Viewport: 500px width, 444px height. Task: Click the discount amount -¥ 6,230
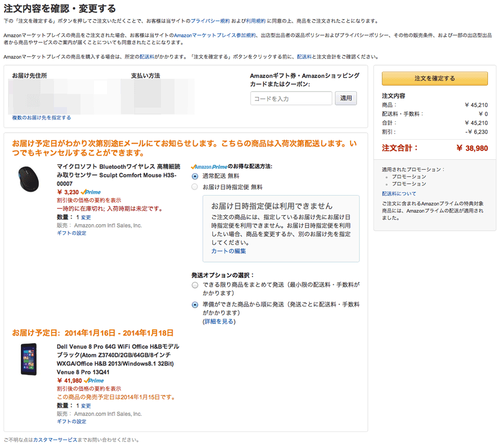pos(477,132)
